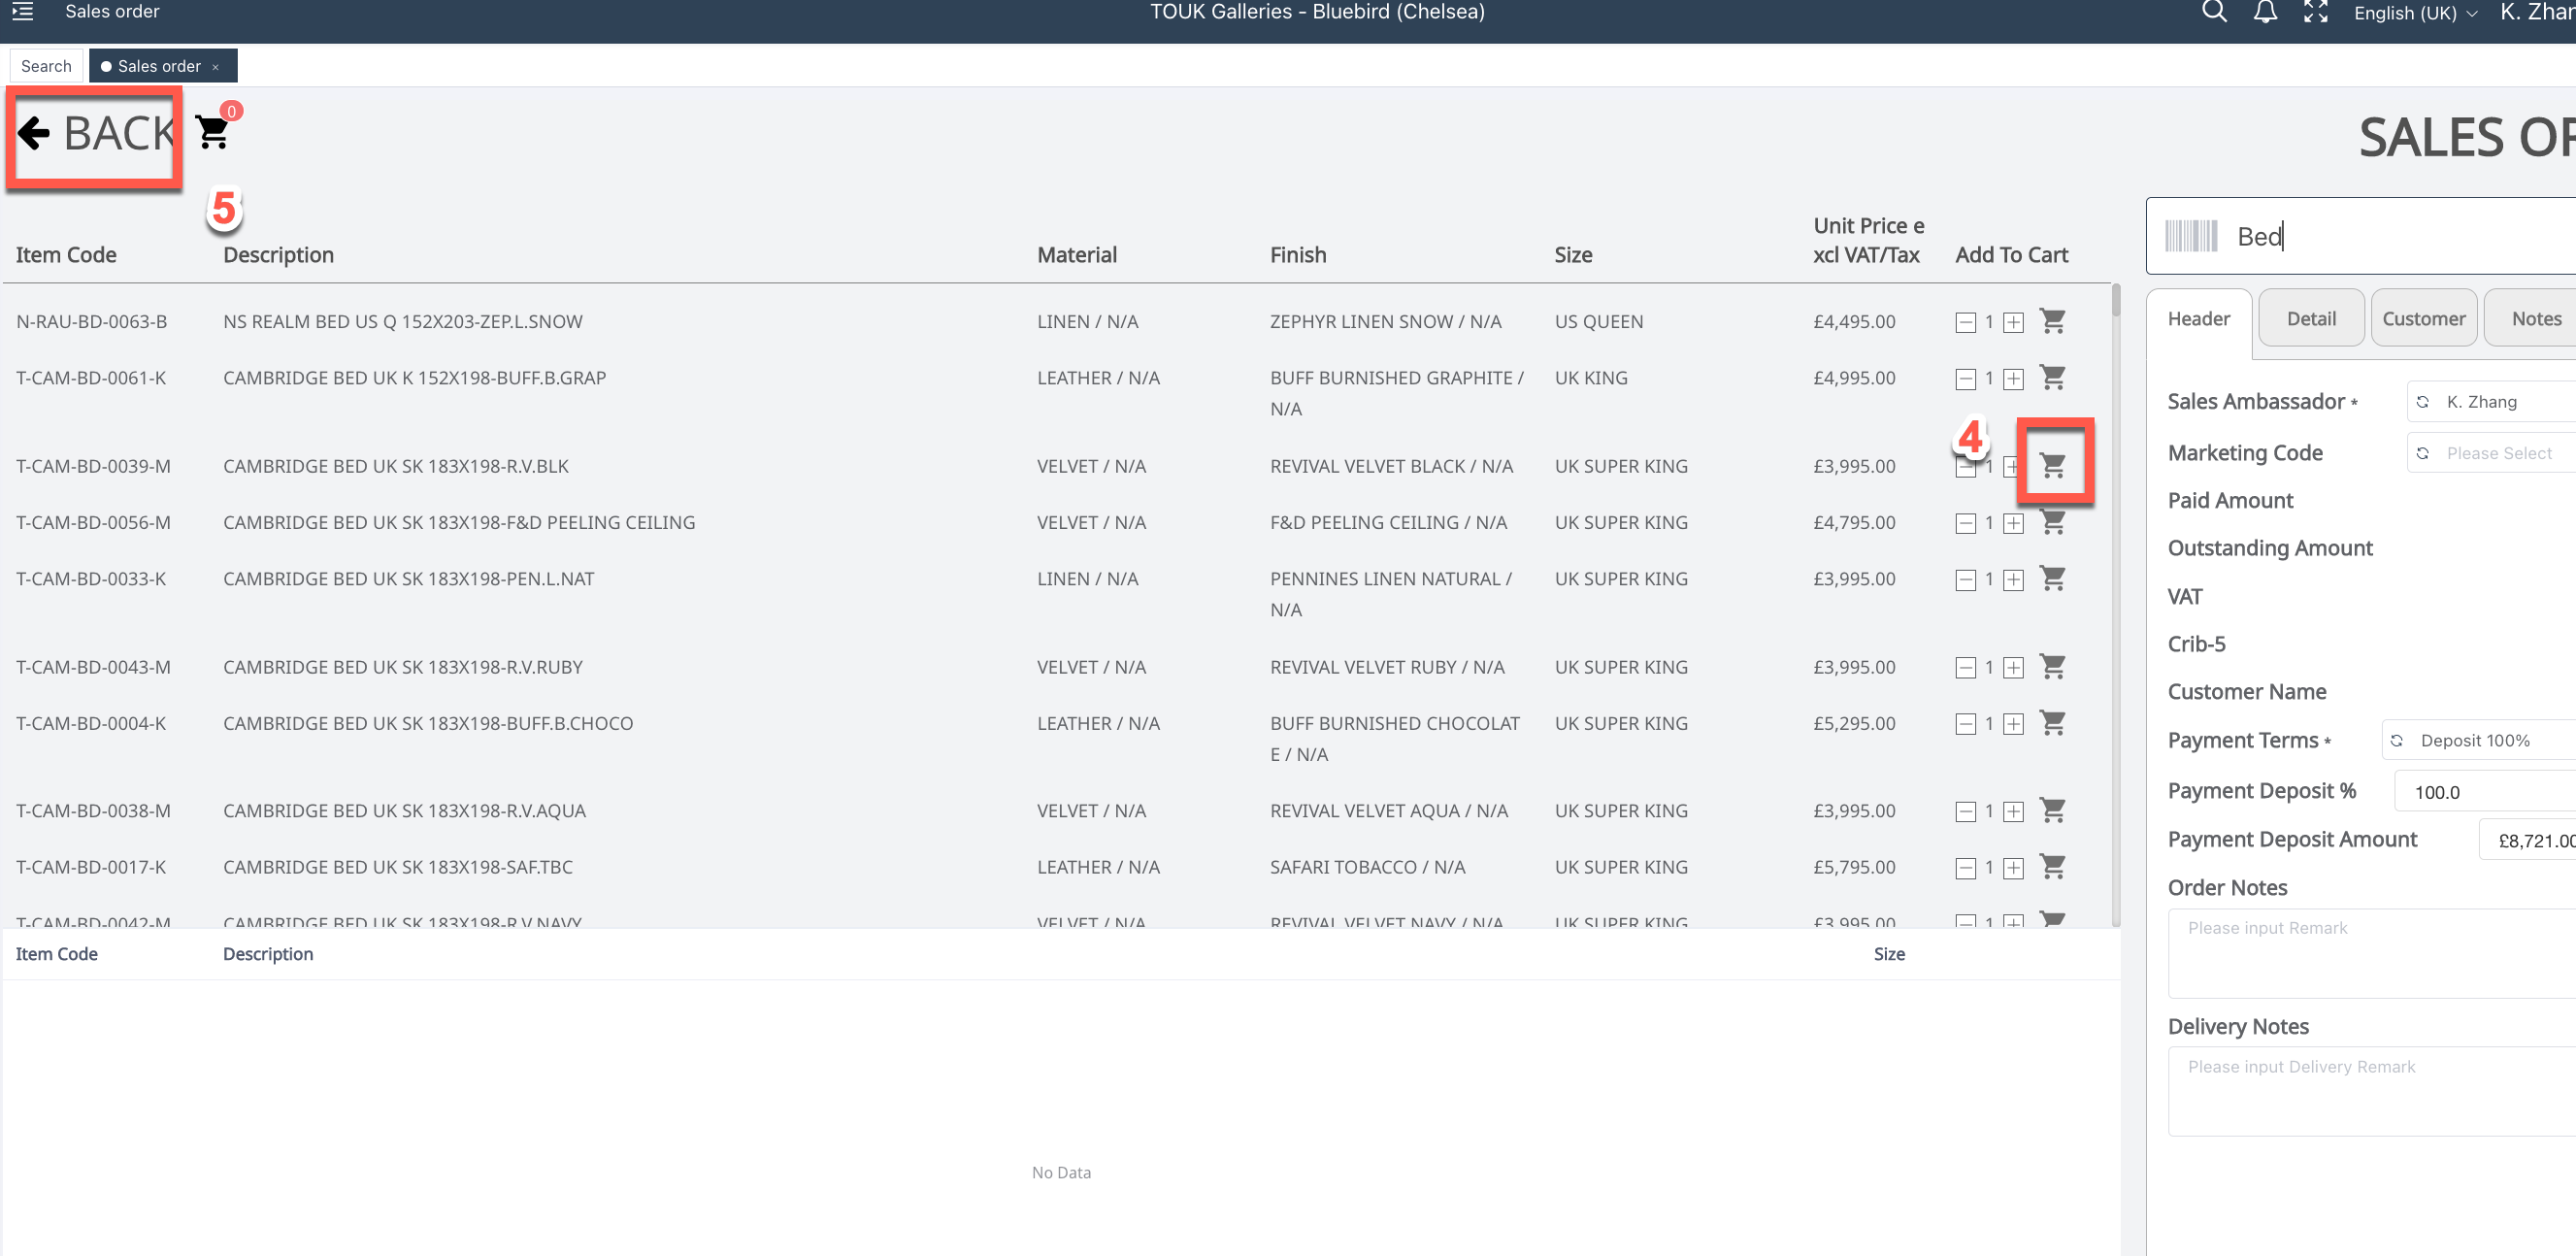The width and height of the screenshot is (2576, 1256).
Task: Close the Sales order tab
Action: point(215,67)
